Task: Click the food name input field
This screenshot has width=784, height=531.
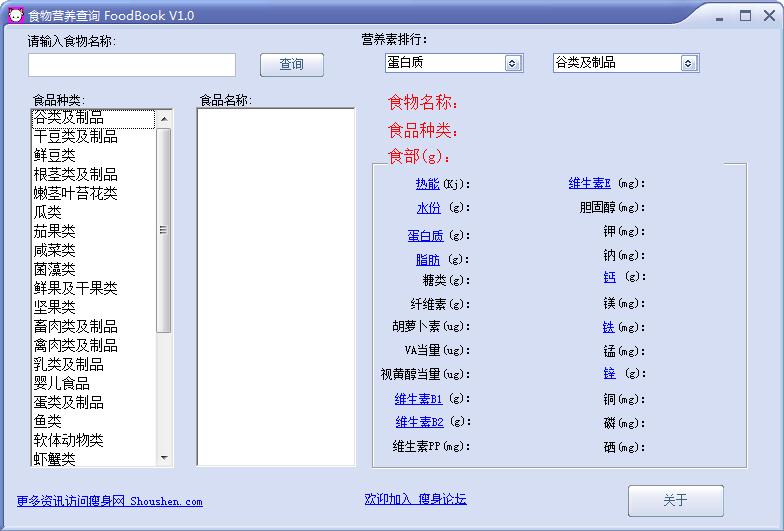Action: pyautogui.click(x=132, y=65)
